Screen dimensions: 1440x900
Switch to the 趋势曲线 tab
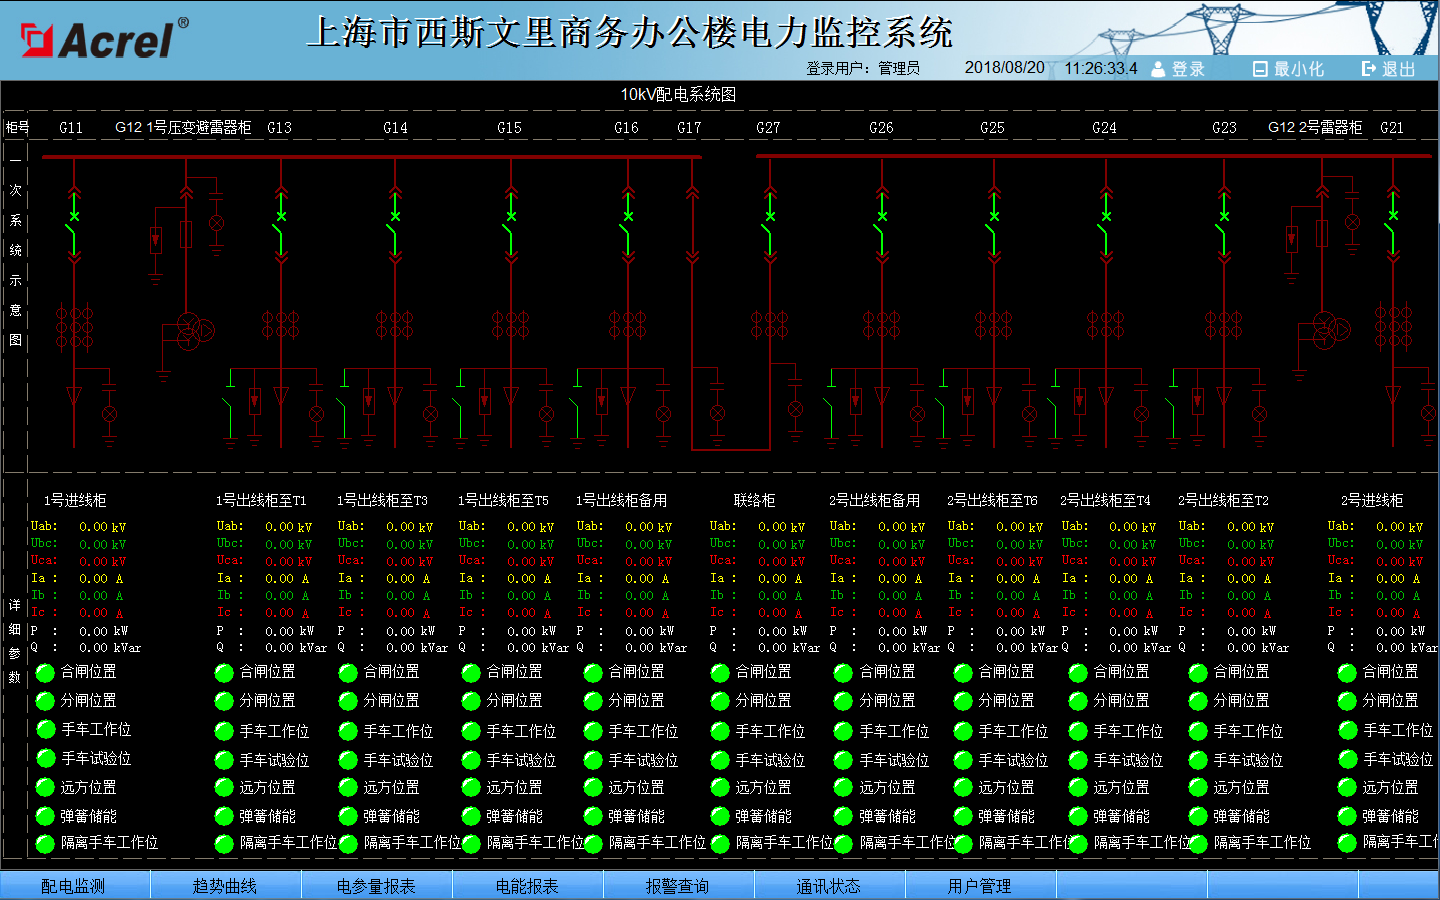click(x=225, y=886)
